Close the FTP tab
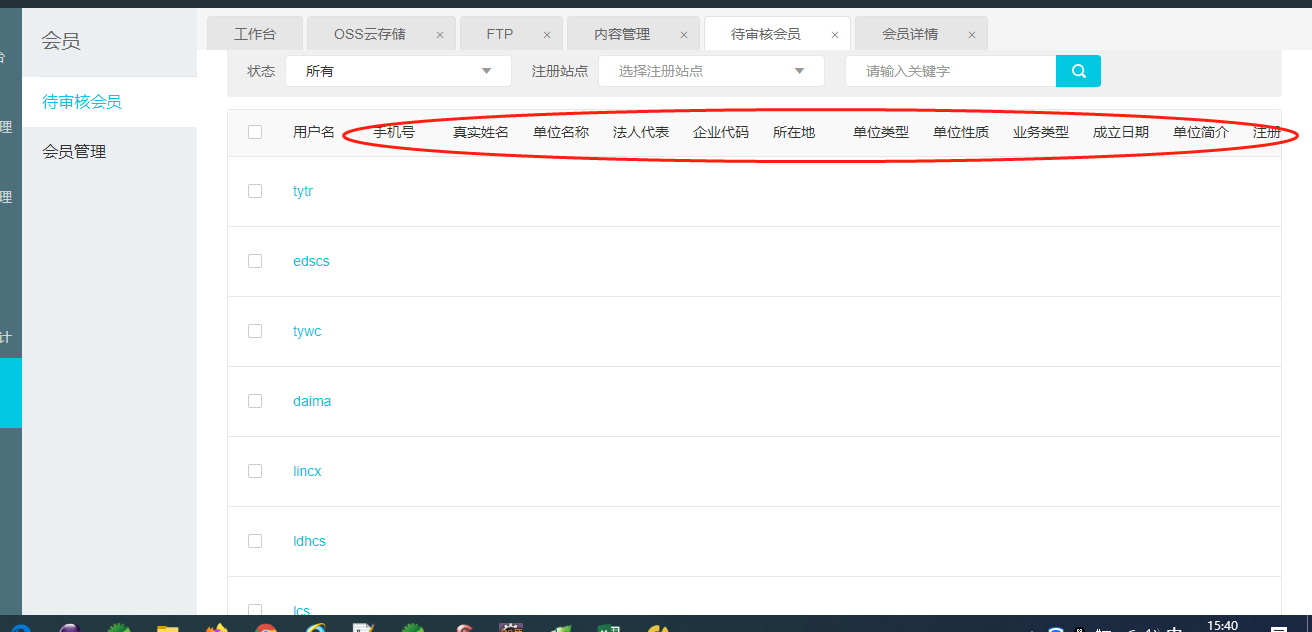 tap(547, 34)
